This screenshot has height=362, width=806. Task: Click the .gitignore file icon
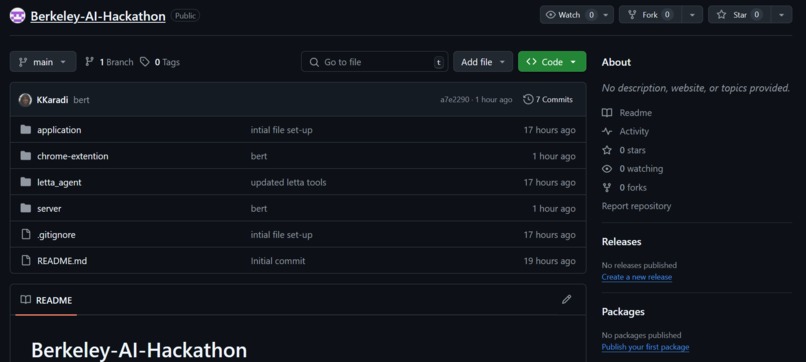tap(26, 234)
